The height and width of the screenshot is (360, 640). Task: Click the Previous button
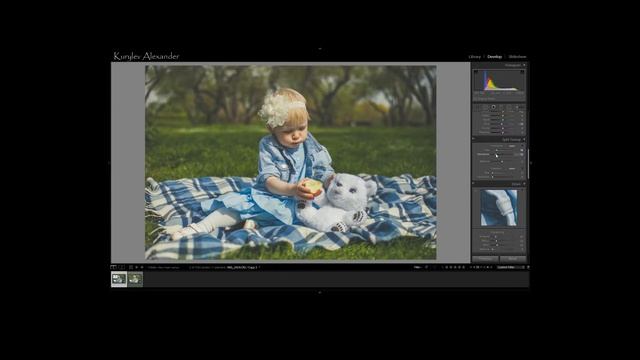click(485, 259)
